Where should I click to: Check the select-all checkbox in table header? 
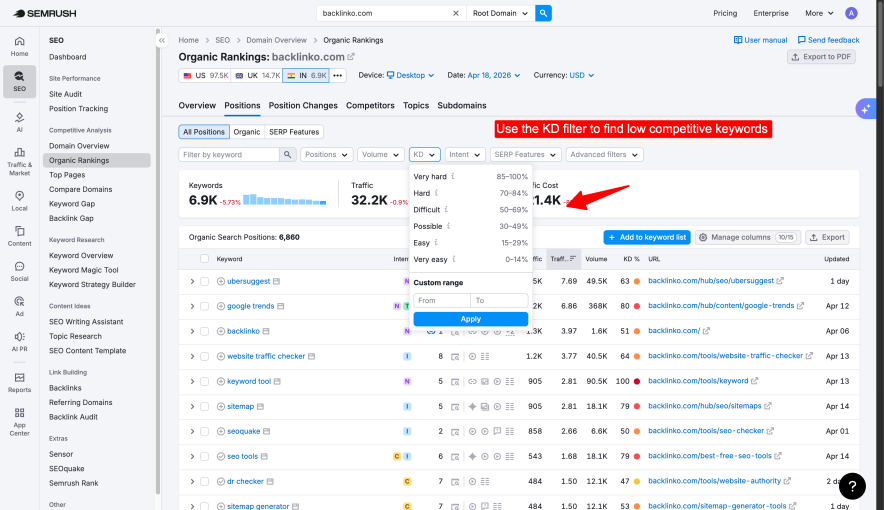[x=204, y=259]
